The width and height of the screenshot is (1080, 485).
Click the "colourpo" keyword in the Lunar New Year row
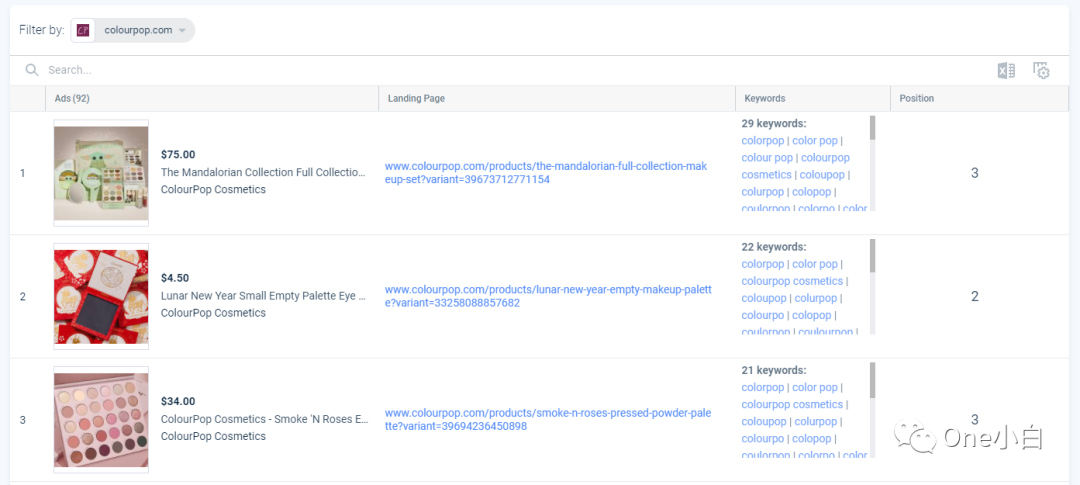point(762,315)
